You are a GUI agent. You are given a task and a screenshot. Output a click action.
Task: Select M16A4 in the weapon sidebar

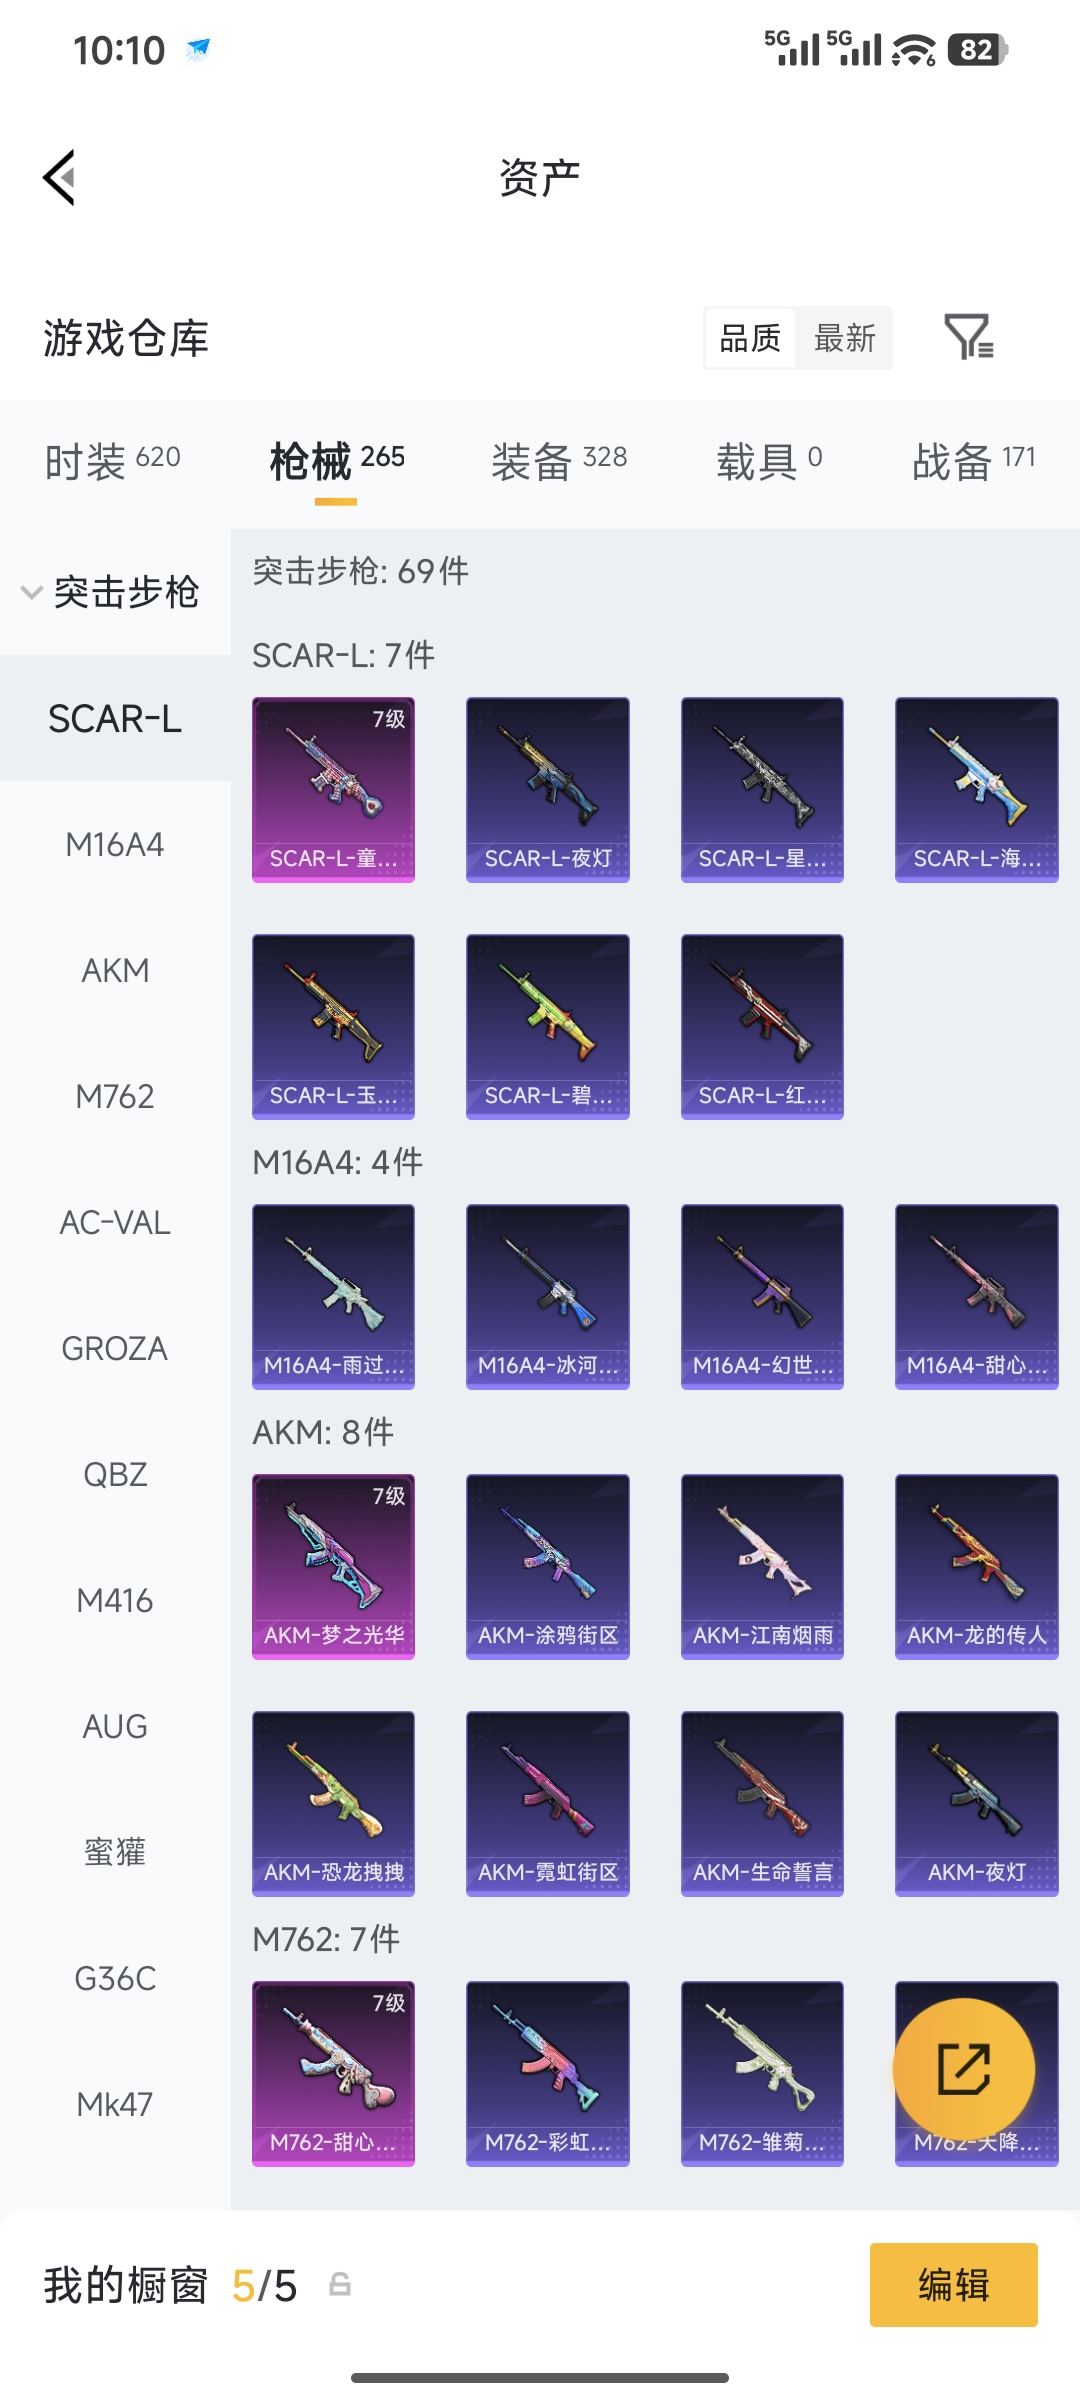(x=115, y=844)
